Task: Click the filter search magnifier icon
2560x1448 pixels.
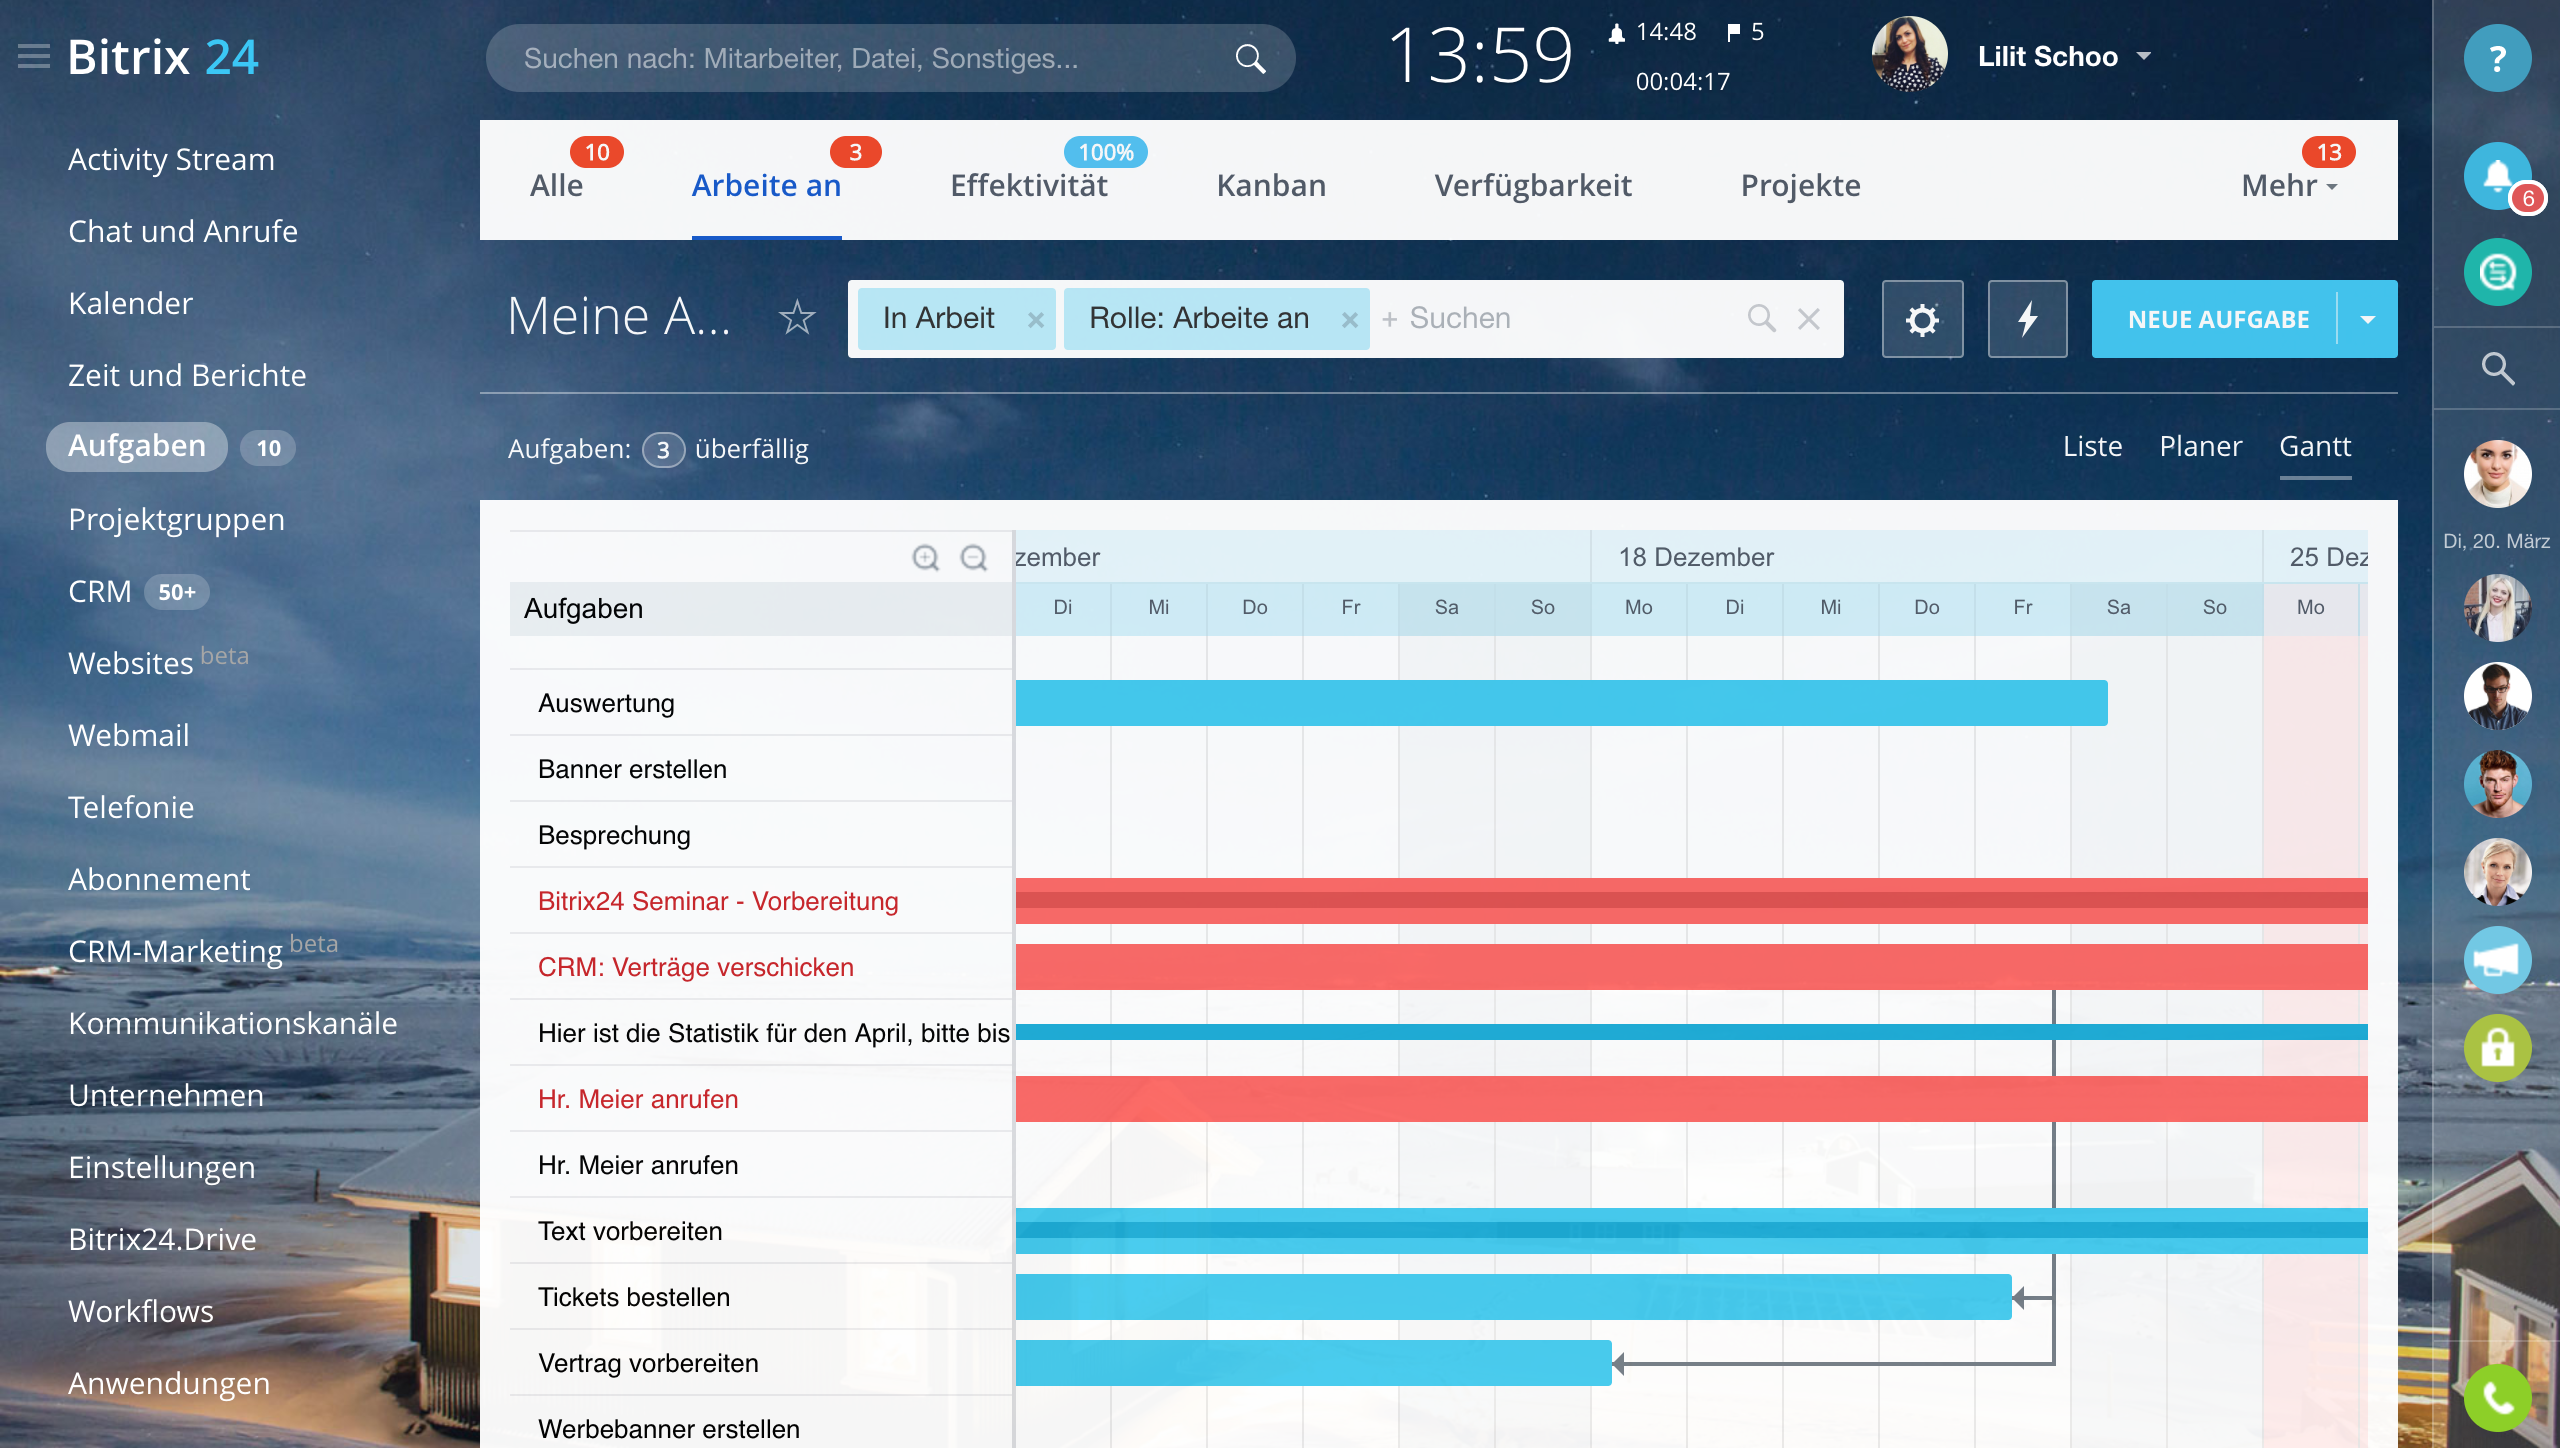Action: pyautogui.click(x=1761, y=319)
